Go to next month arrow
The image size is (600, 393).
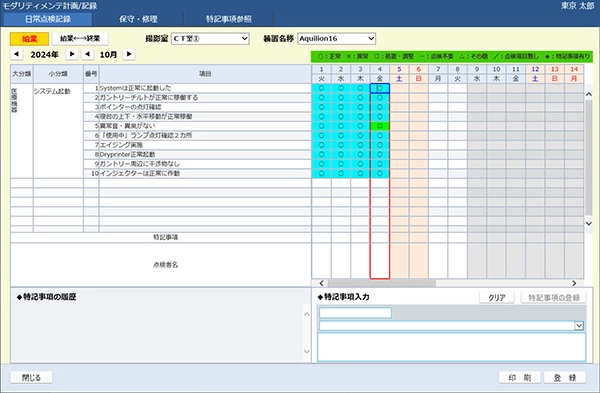(x=129, y=54)
